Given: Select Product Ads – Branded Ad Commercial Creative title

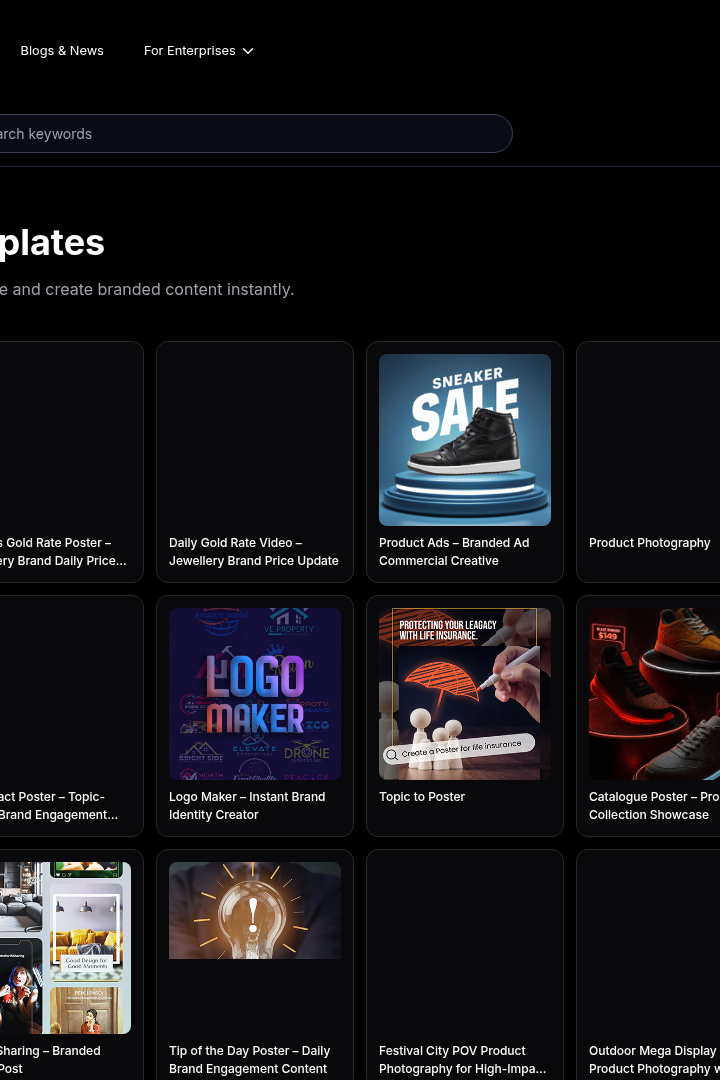Looking at the screenshot, I should [x=454, y=552].
